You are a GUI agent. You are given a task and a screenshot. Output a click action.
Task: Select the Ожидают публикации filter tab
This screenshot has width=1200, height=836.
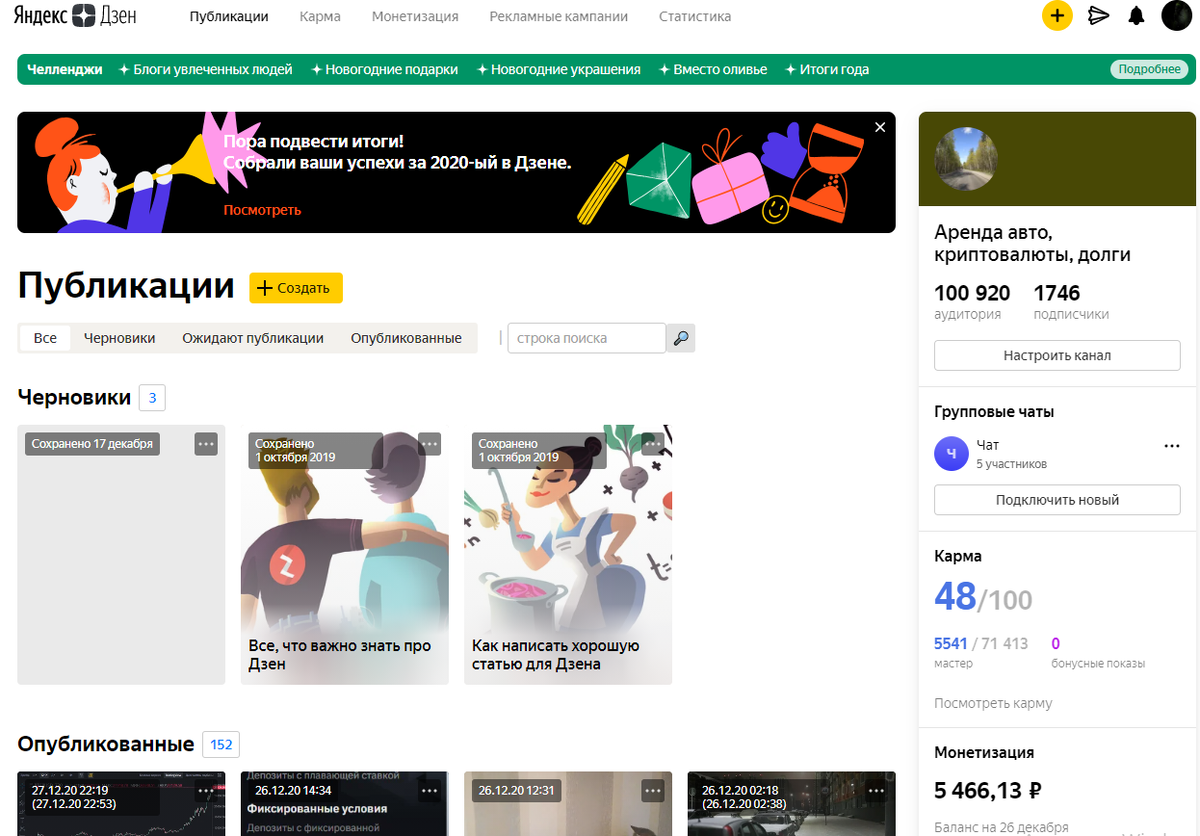coord(253,338)
